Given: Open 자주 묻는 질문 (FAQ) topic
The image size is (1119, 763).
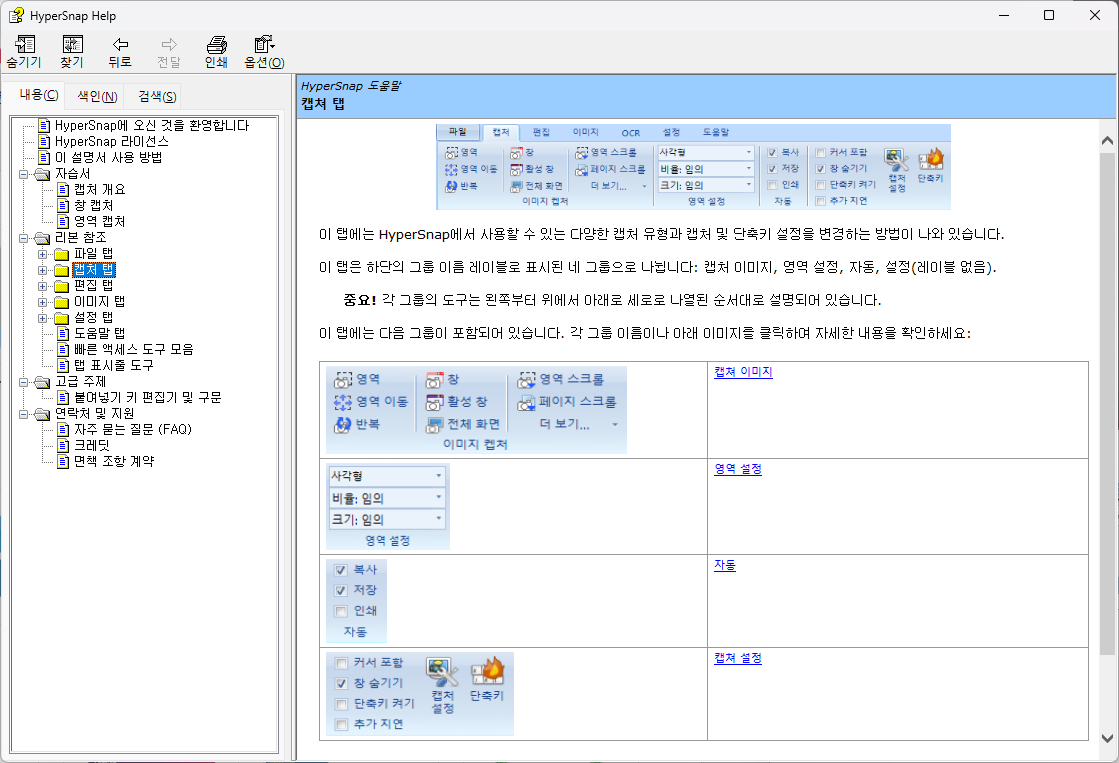Looking at the screenshot, I should (133, 429).
